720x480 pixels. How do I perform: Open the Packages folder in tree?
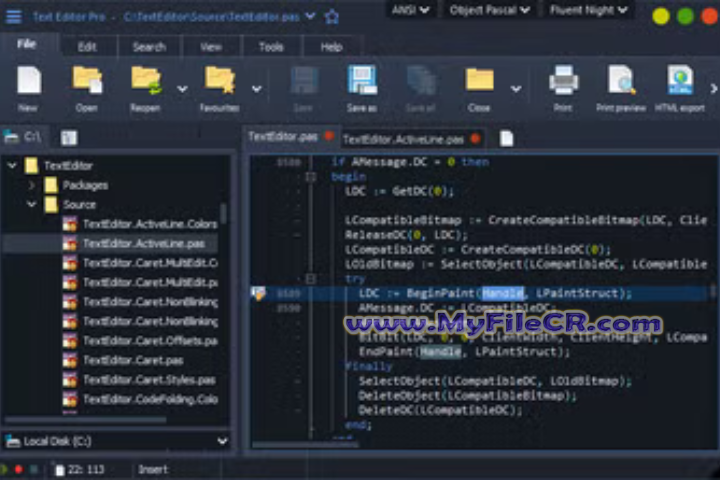coord(85,185)
